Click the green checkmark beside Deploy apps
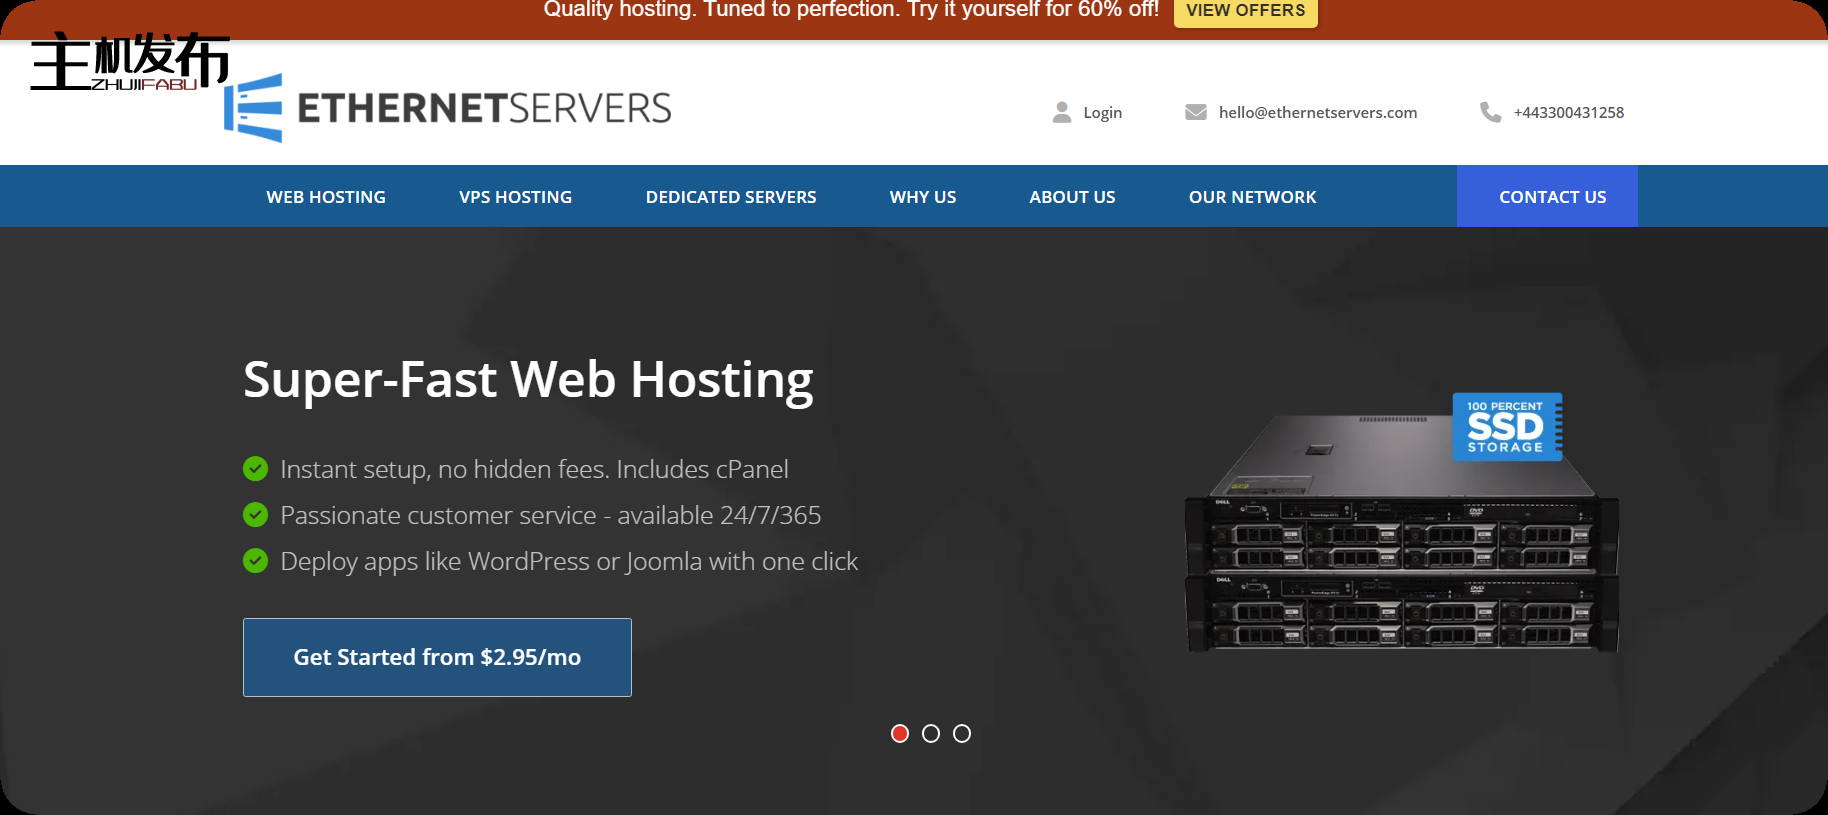The image size is (1828, 815). click(x=256, y=560)
